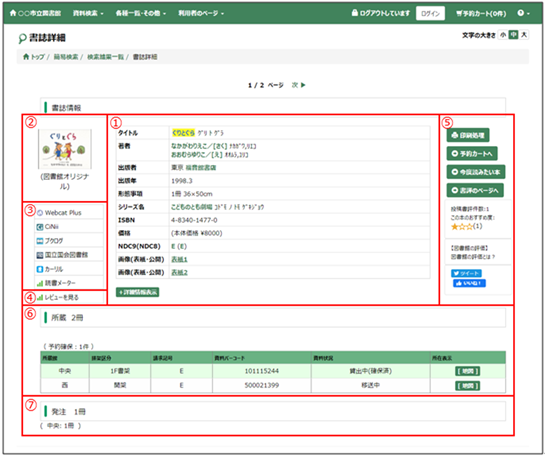Set text size to 大

[x=523, y=35]
